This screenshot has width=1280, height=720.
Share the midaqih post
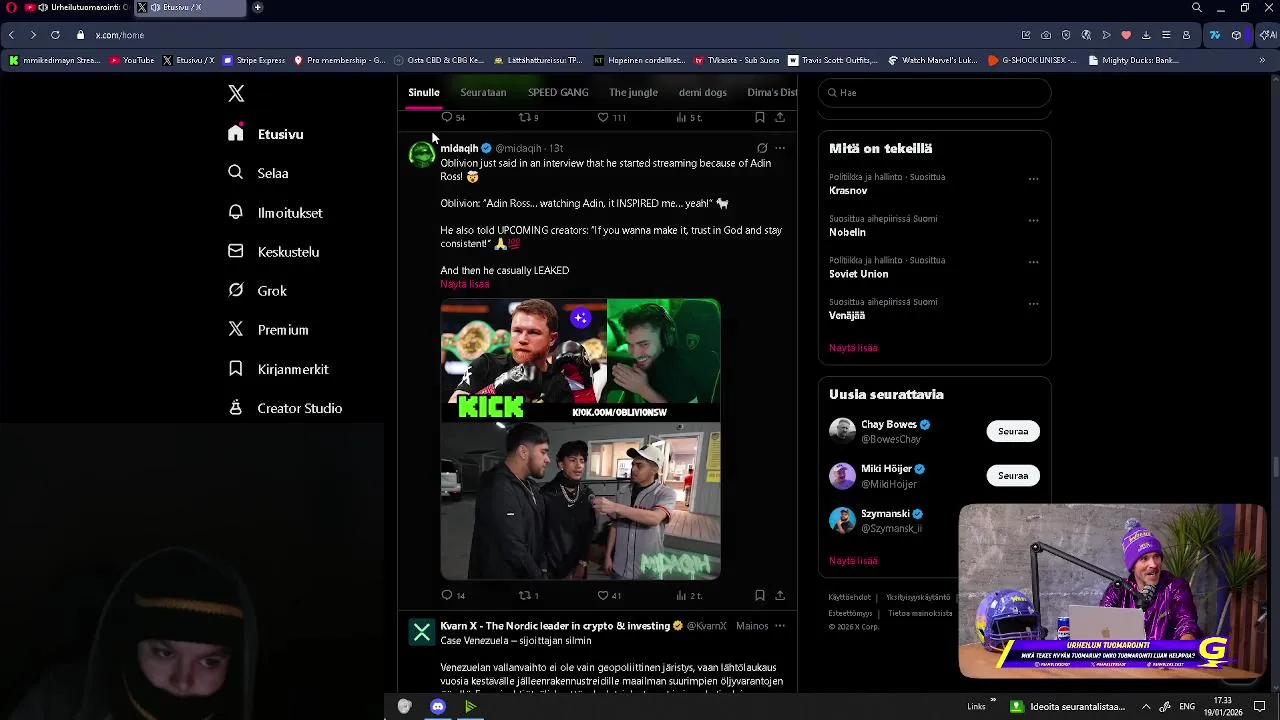(x=780, y=595)
